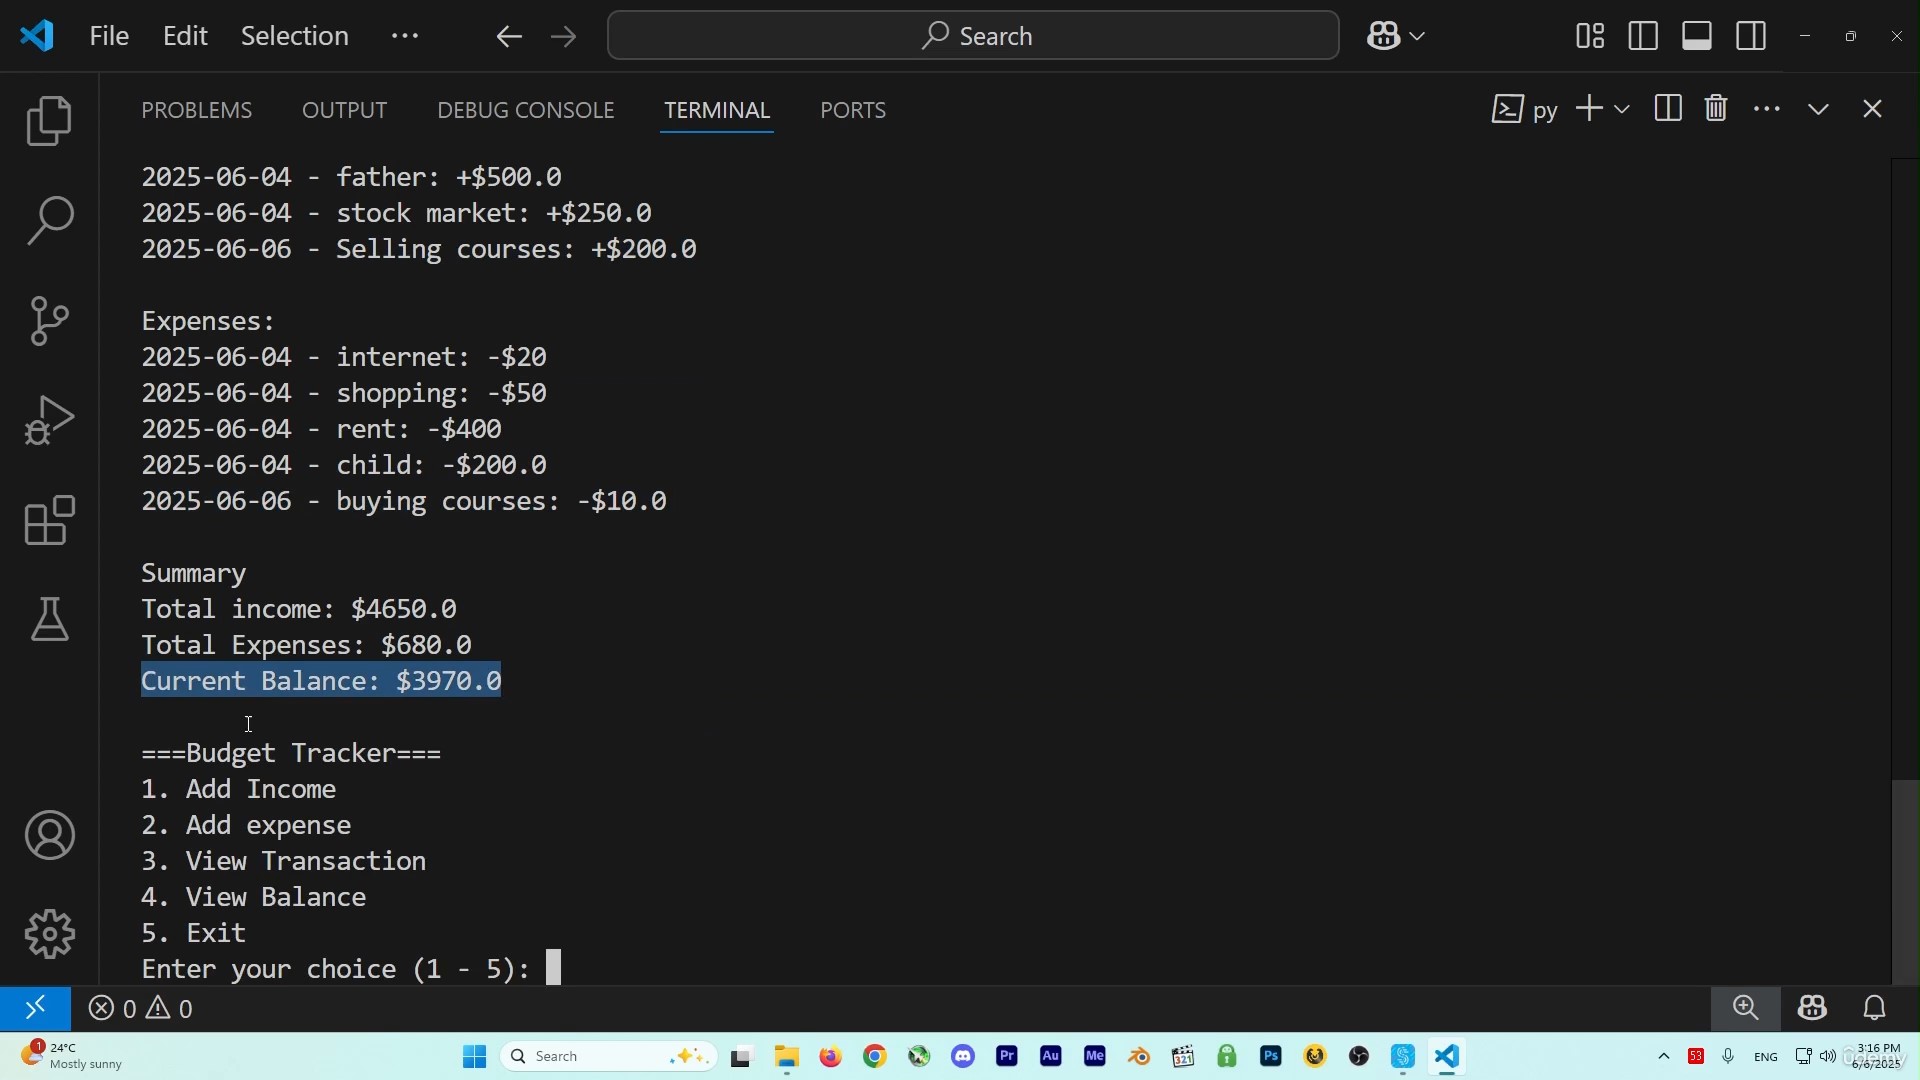This screenshot has height=1080, width=1920.
Task: Open the Search view in activity bar
Action: point(49,220)
